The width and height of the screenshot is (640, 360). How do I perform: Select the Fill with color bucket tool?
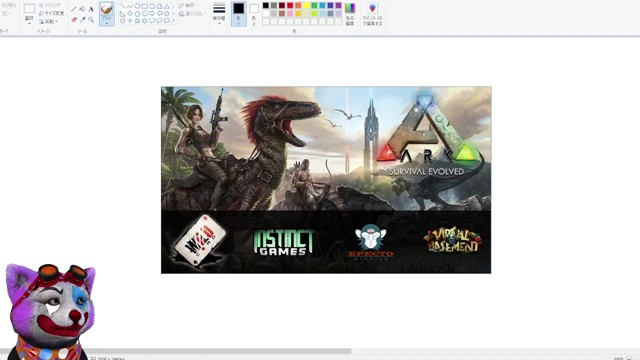82,9
